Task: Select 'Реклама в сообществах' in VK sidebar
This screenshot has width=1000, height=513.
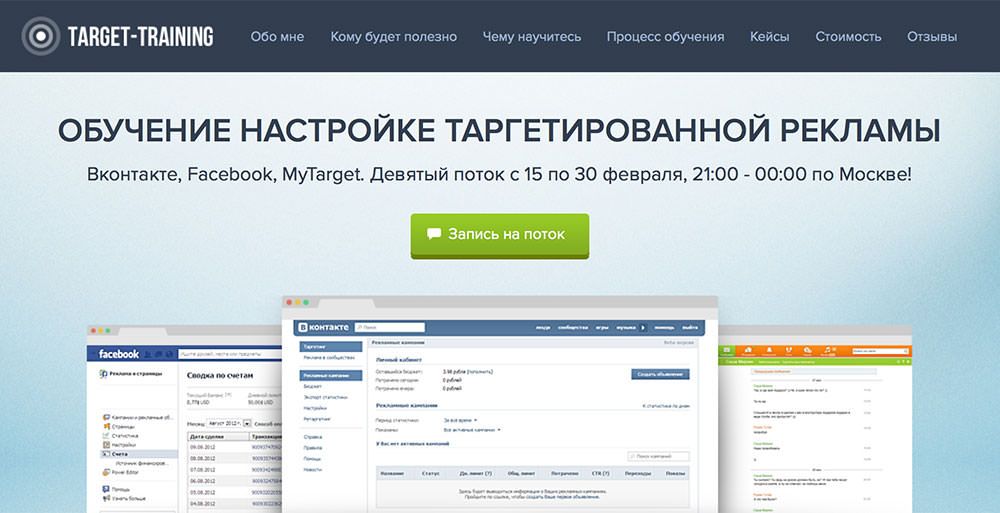Action: [x=329, y=357]
